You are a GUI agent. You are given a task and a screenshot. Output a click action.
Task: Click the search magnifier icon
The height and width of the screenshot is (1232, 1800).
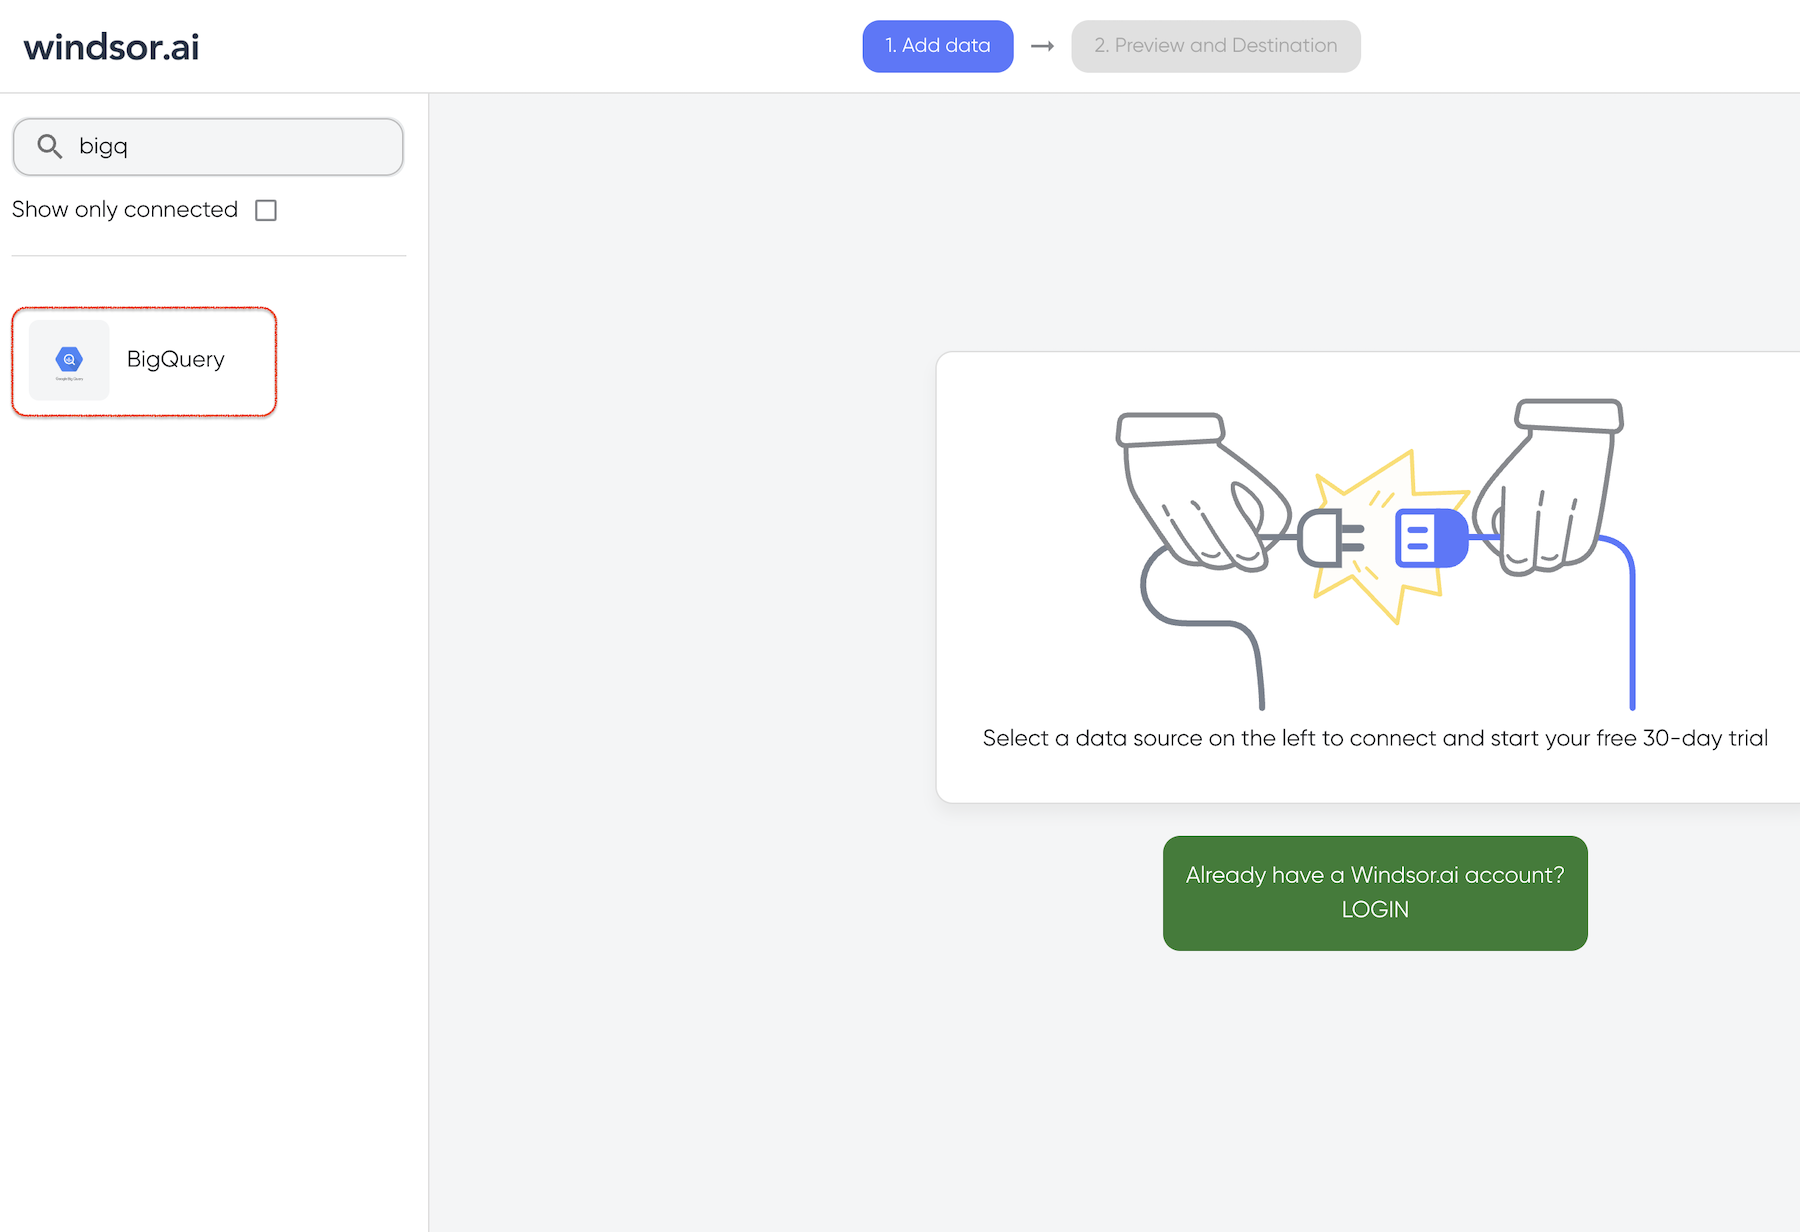[50, 146]
